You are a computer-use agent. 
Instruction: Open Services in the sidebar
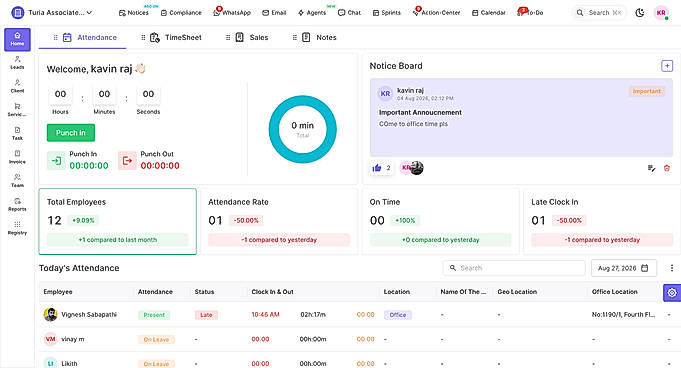tap(17, 110)
